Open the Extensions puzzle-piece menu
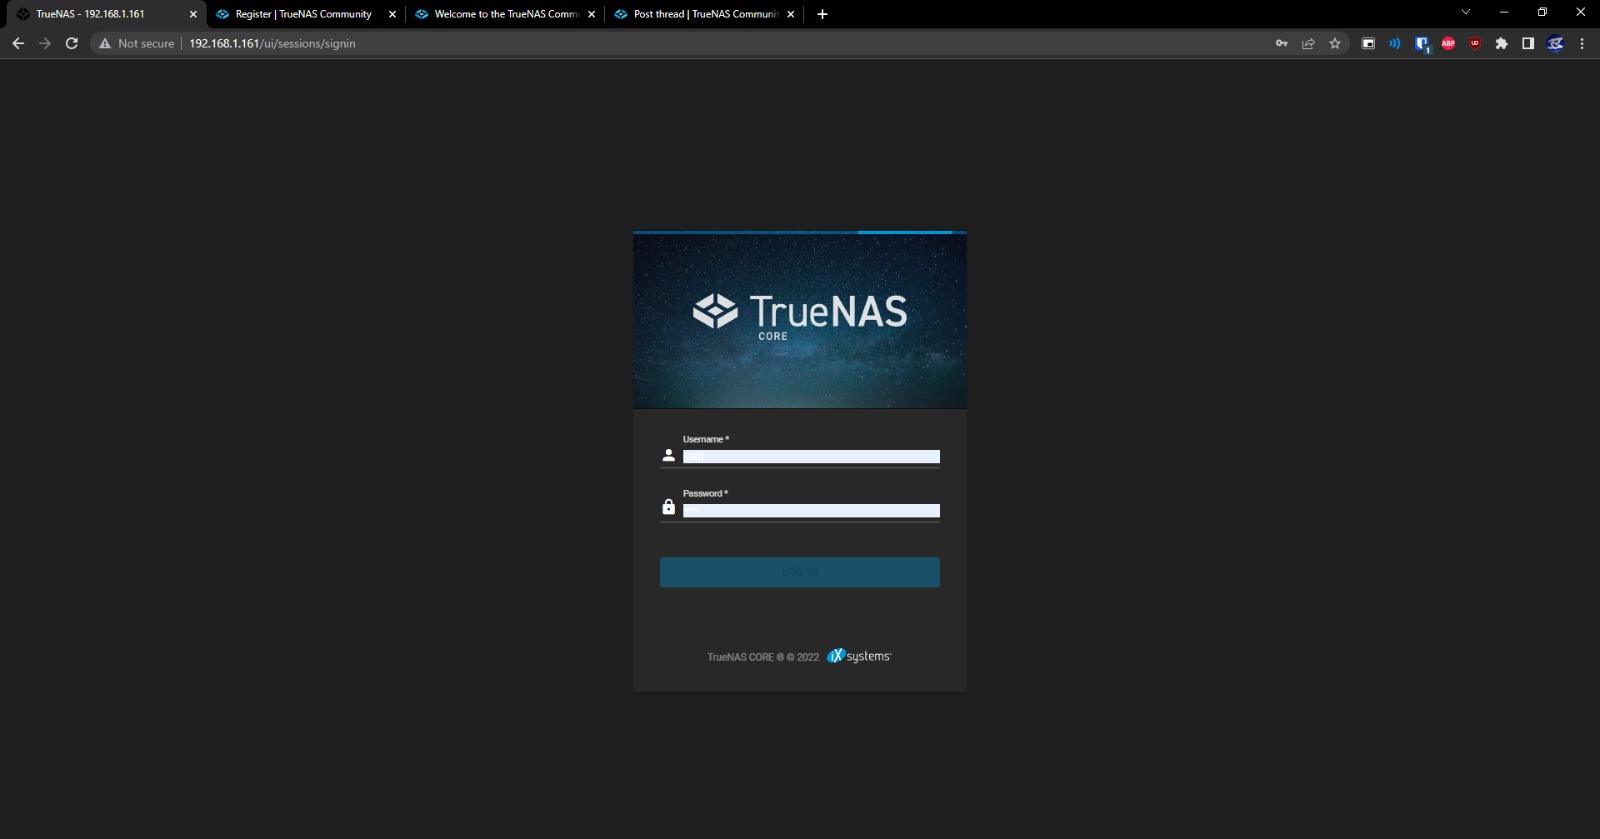 coord(1501,43)
